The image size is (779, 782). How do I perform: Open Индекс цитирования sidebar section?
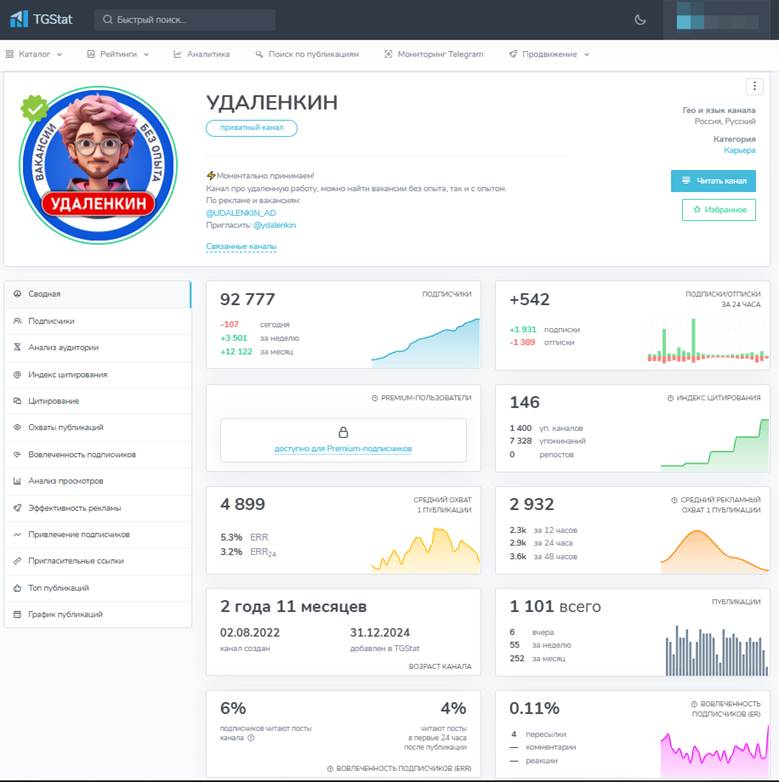point(67,375)
